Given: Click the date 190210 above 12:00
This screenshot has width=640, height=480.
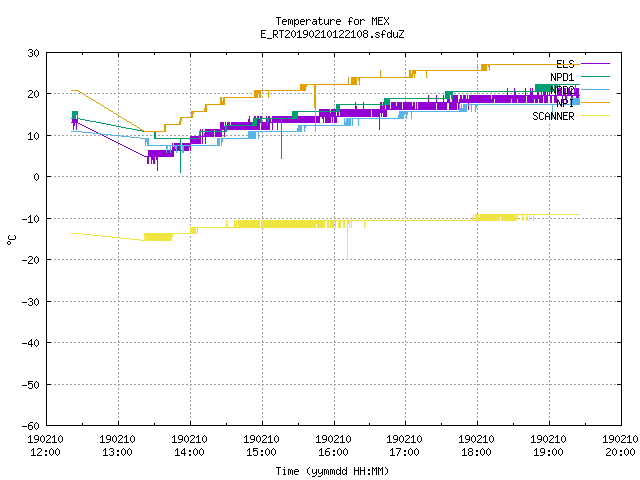Looking at the screenshot, I should click(45, 439).
